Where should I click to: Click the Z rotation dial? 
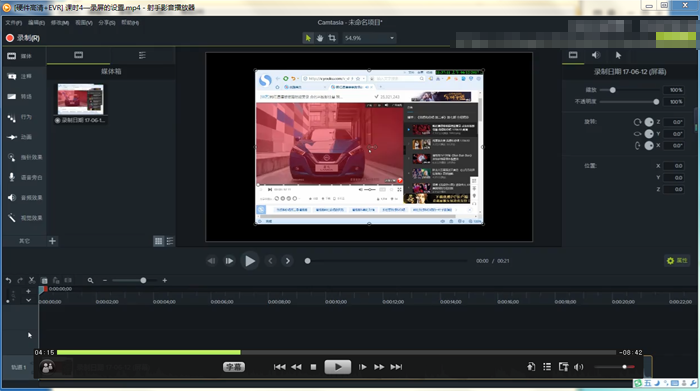(x=649, y=122)
